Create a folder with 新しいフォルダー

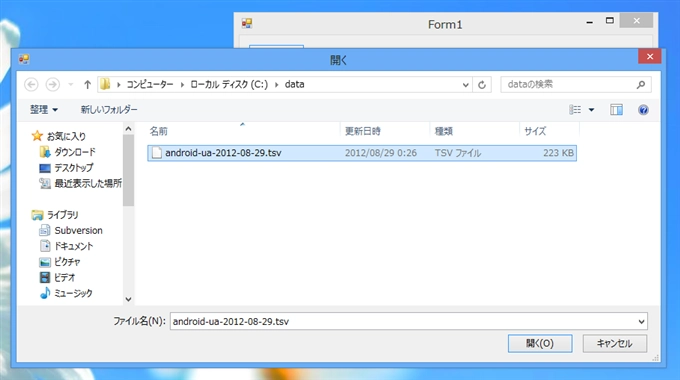[x=109, y=110]
